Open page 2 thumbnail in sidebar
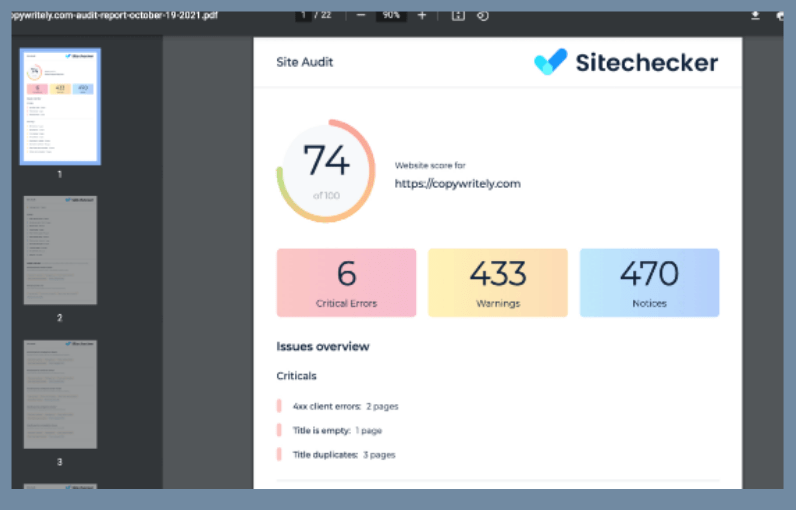 point(60,250)
